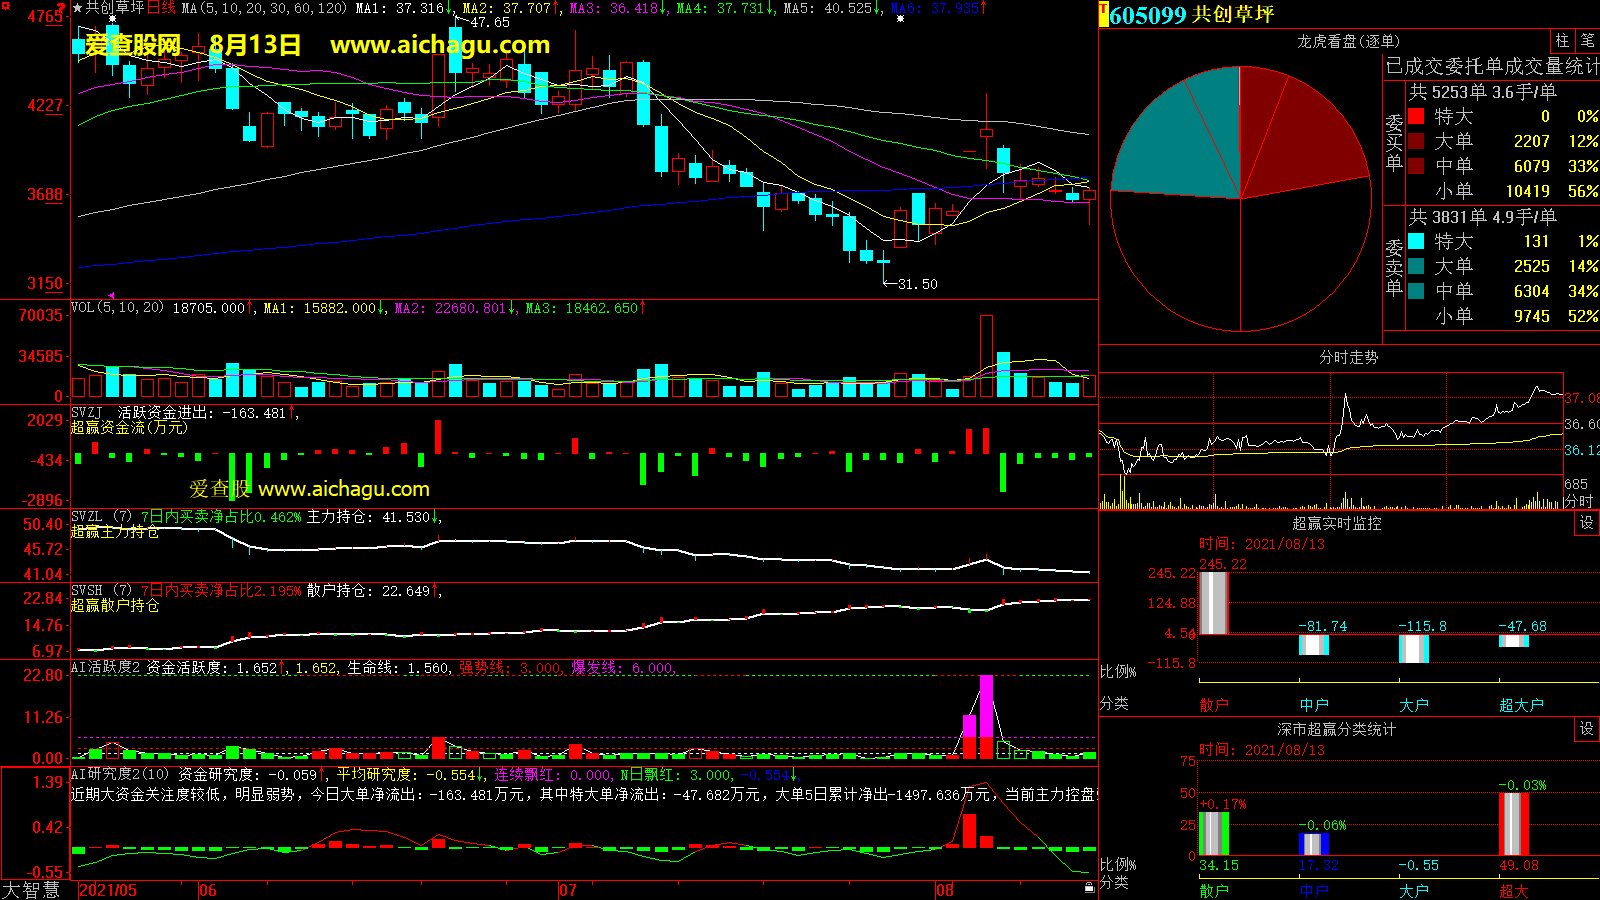Click the stock code 605099 title
1600x900 pixels.
(1147, 15)
